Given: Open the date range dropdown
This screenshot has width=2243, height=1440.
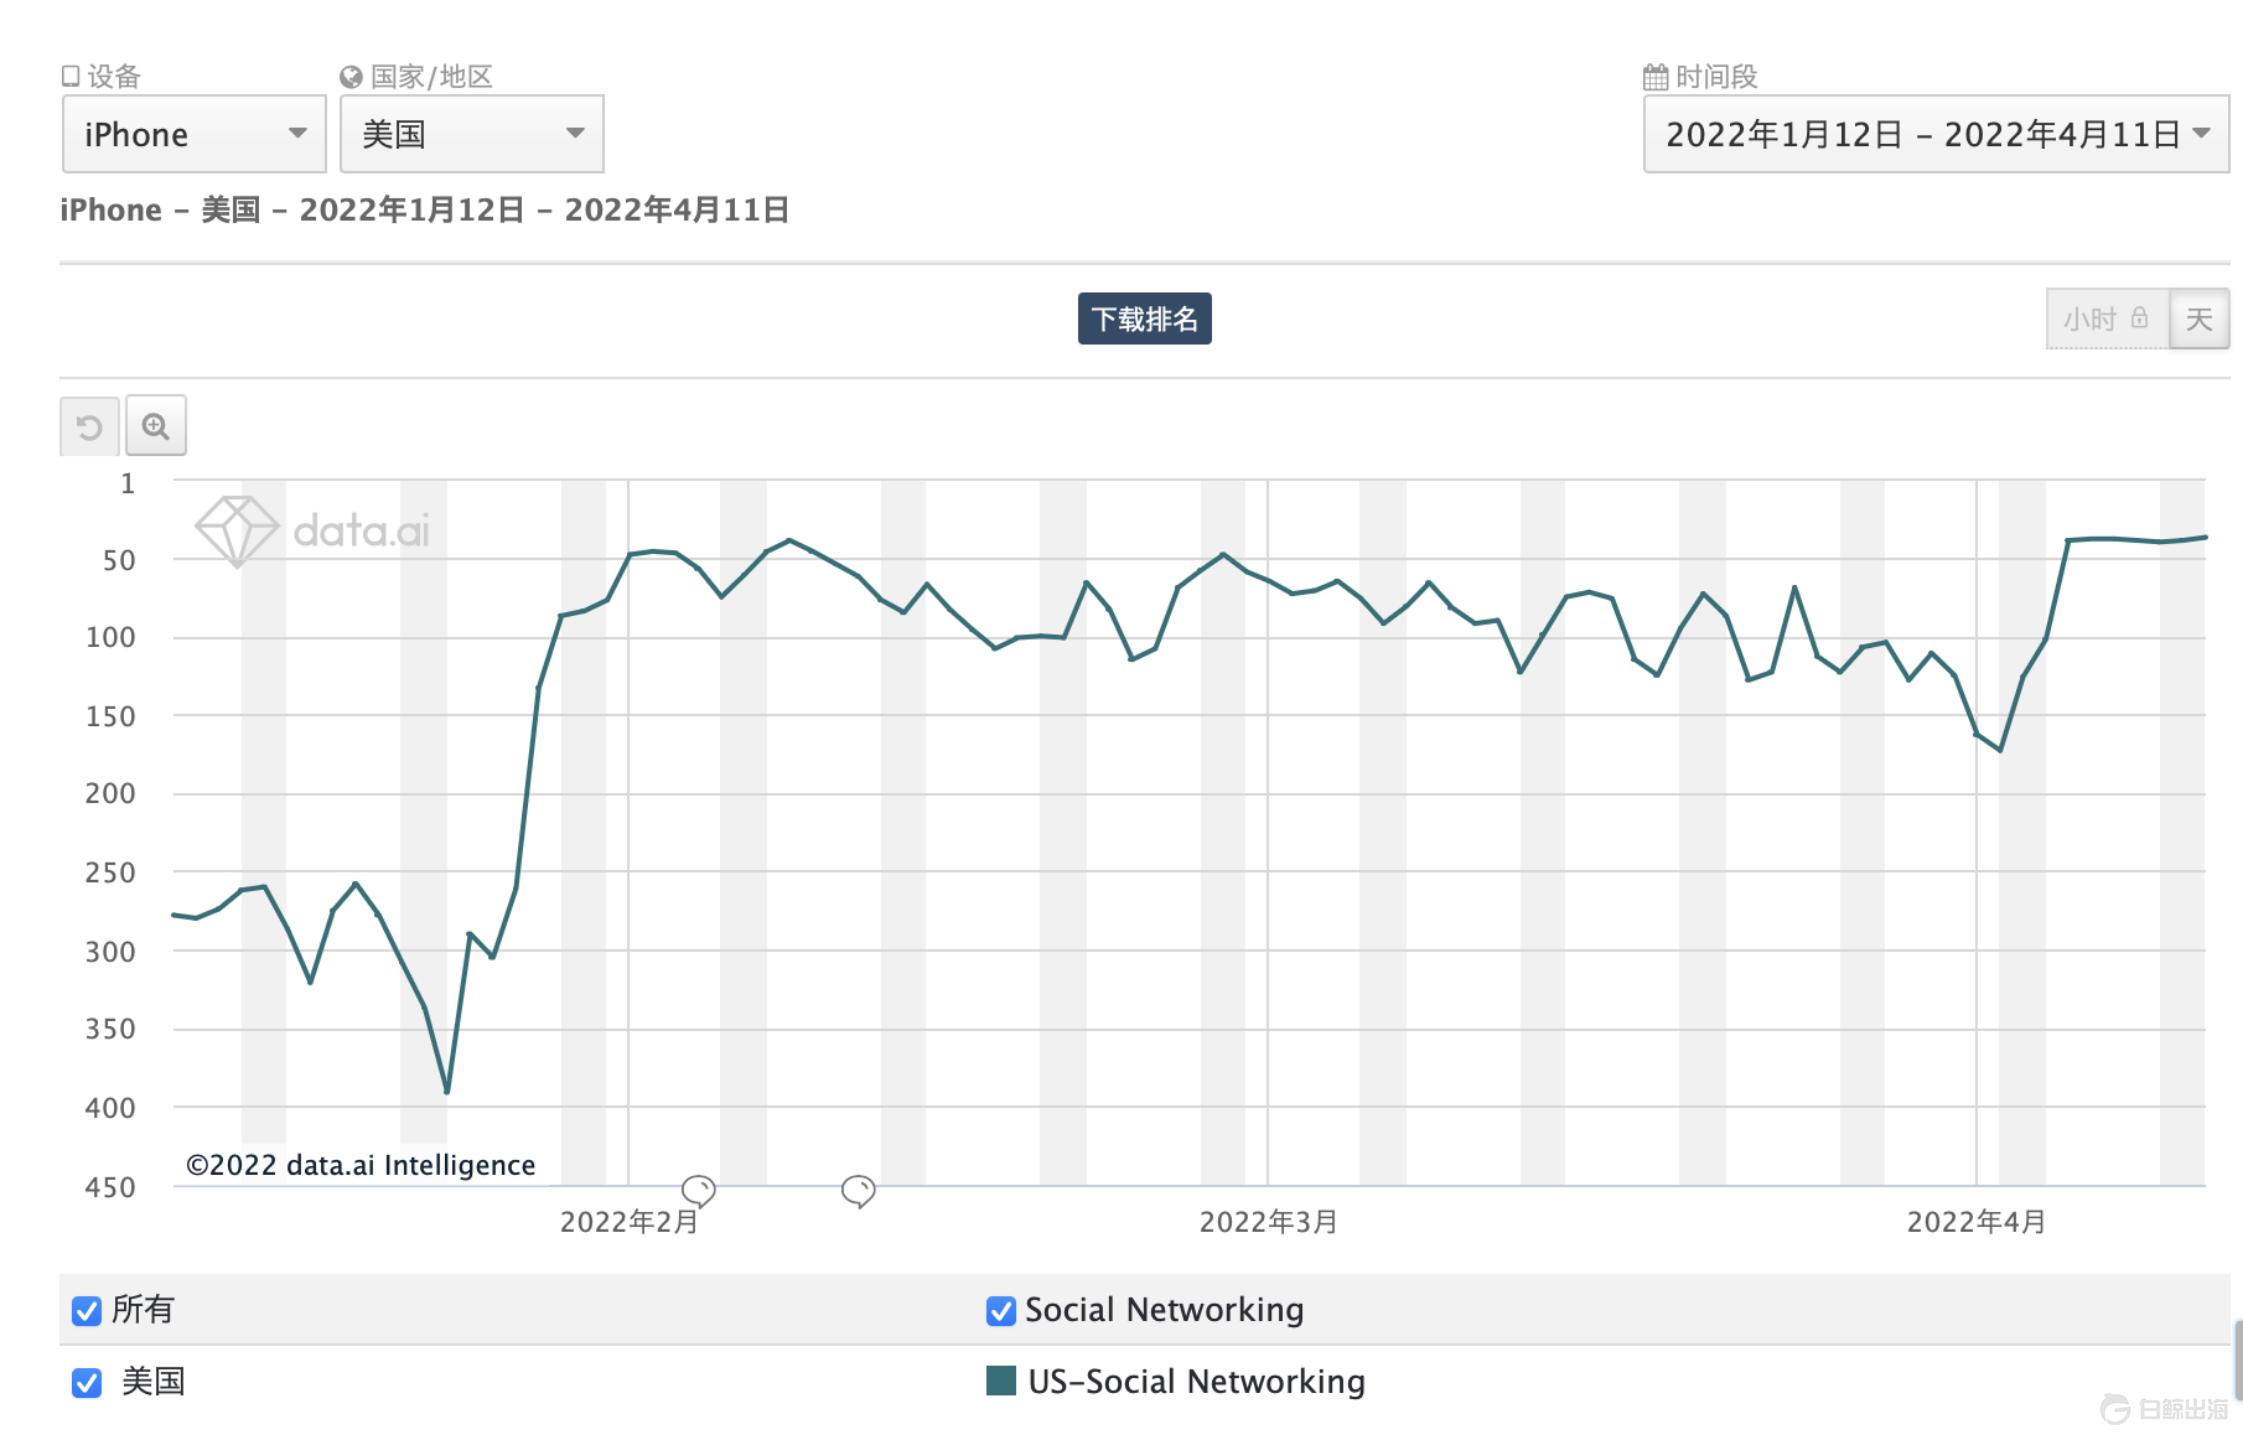Looking at the screenshot, I should coord(1936,134).
